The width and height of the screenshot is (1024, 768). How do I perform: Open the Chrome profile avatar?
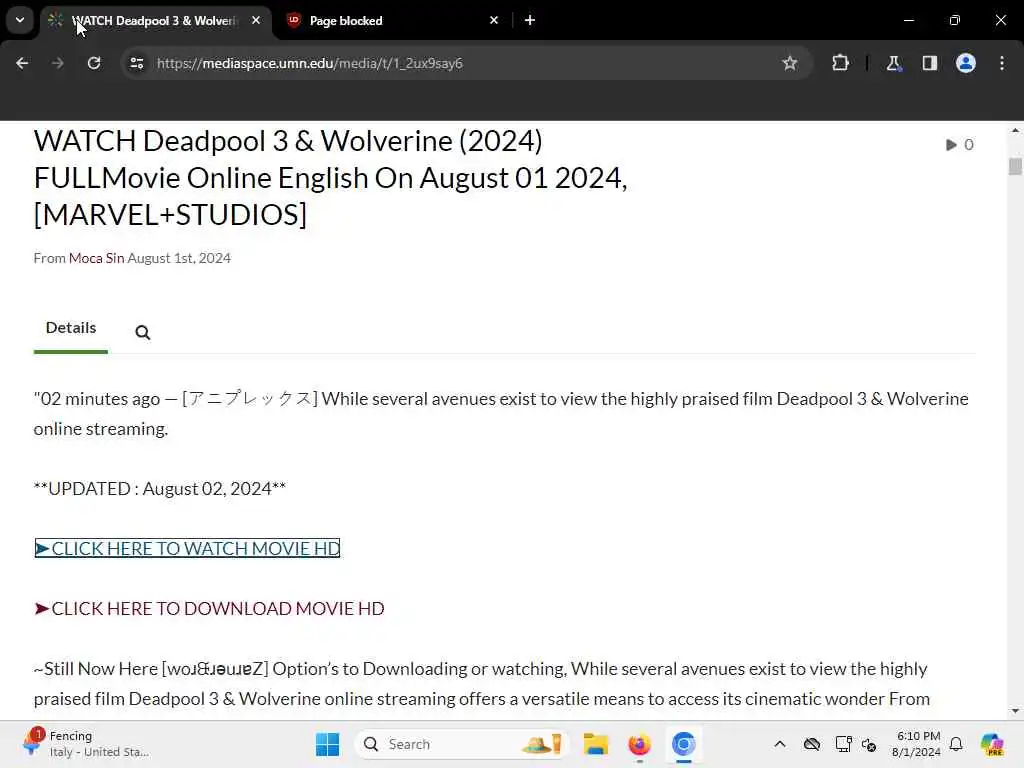(x=966, y=63)
